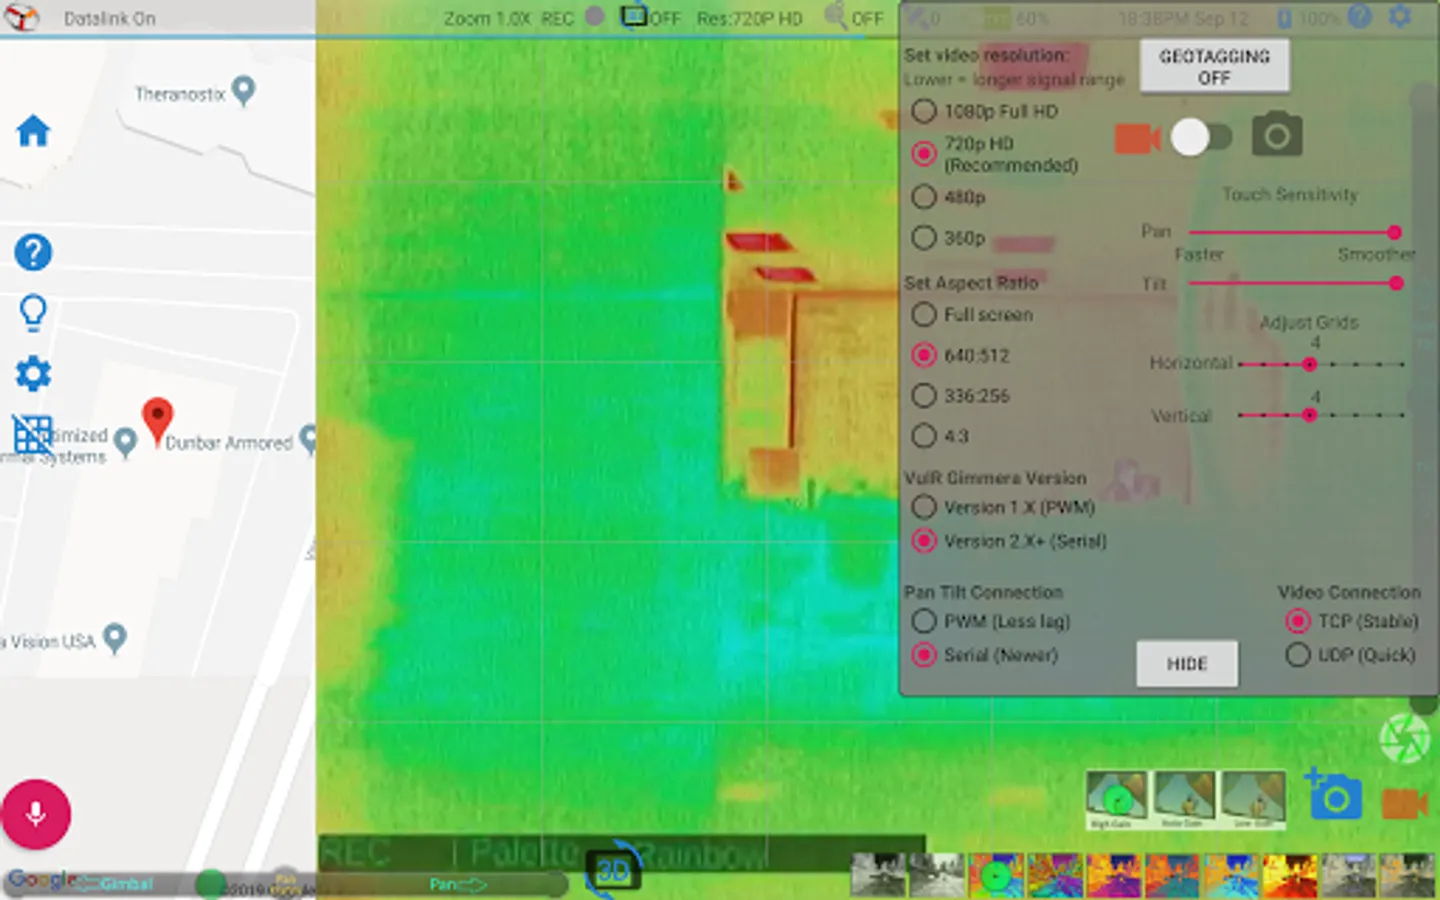Select the High Gain thumbnail

(1116, 799)
